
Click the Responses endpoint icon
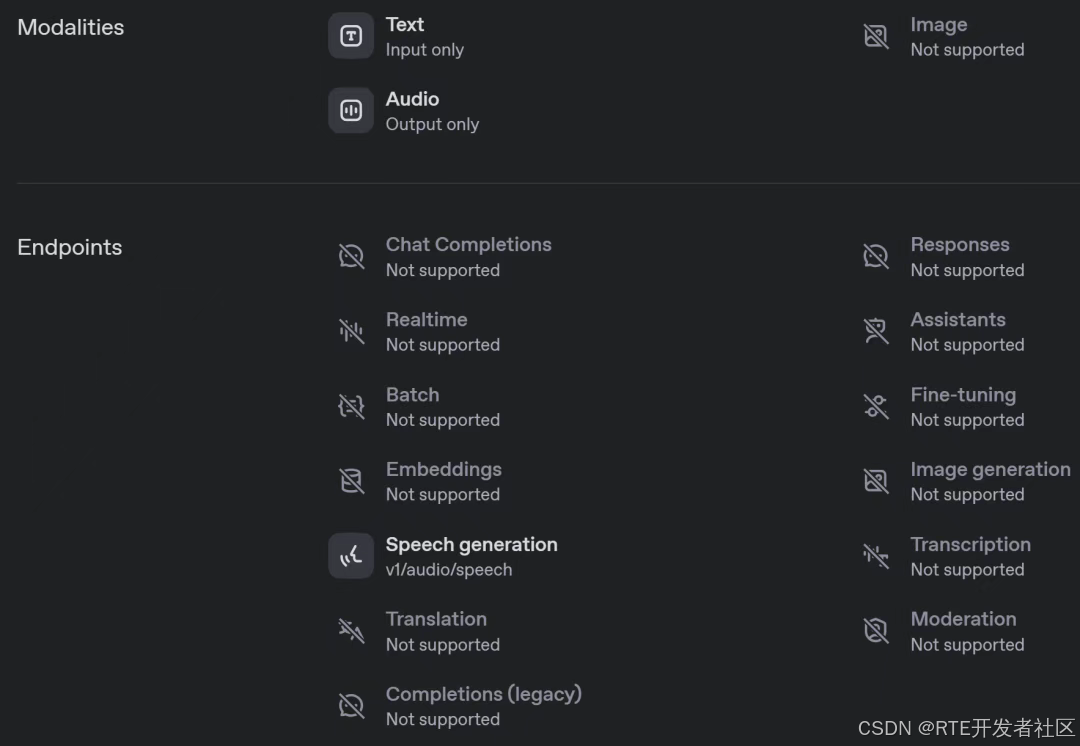876,257
